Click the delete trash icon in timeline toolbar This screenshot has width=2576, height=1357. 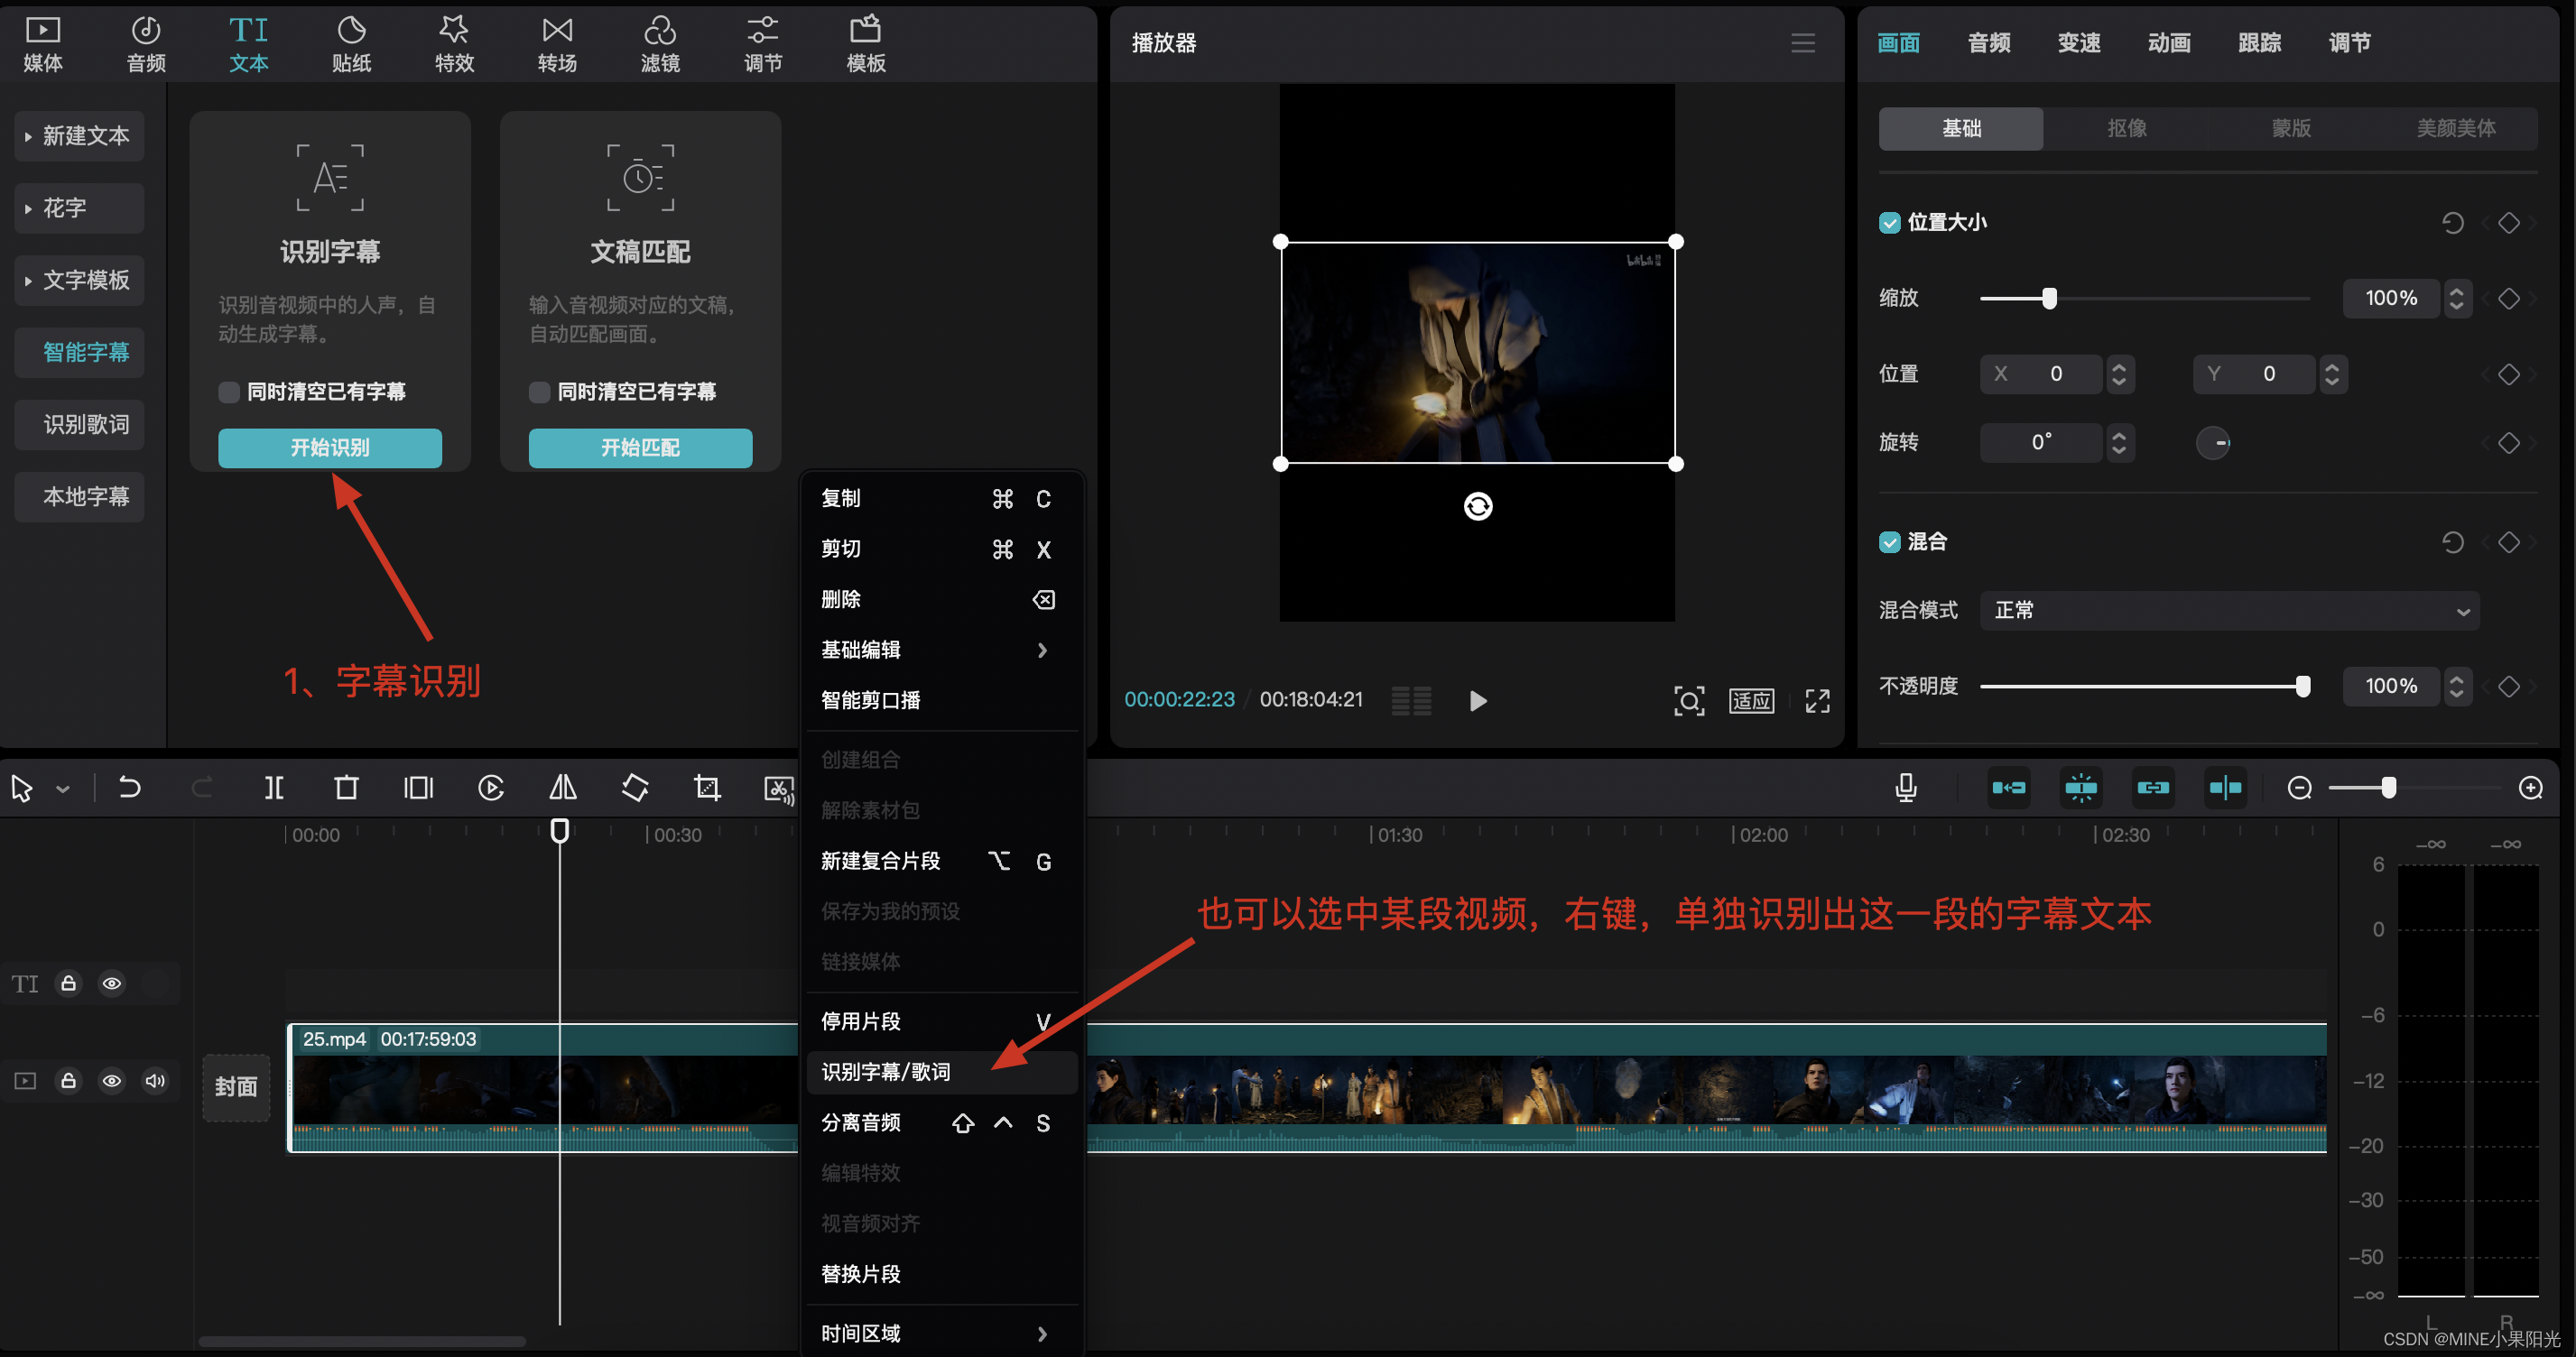pos(346,788)
